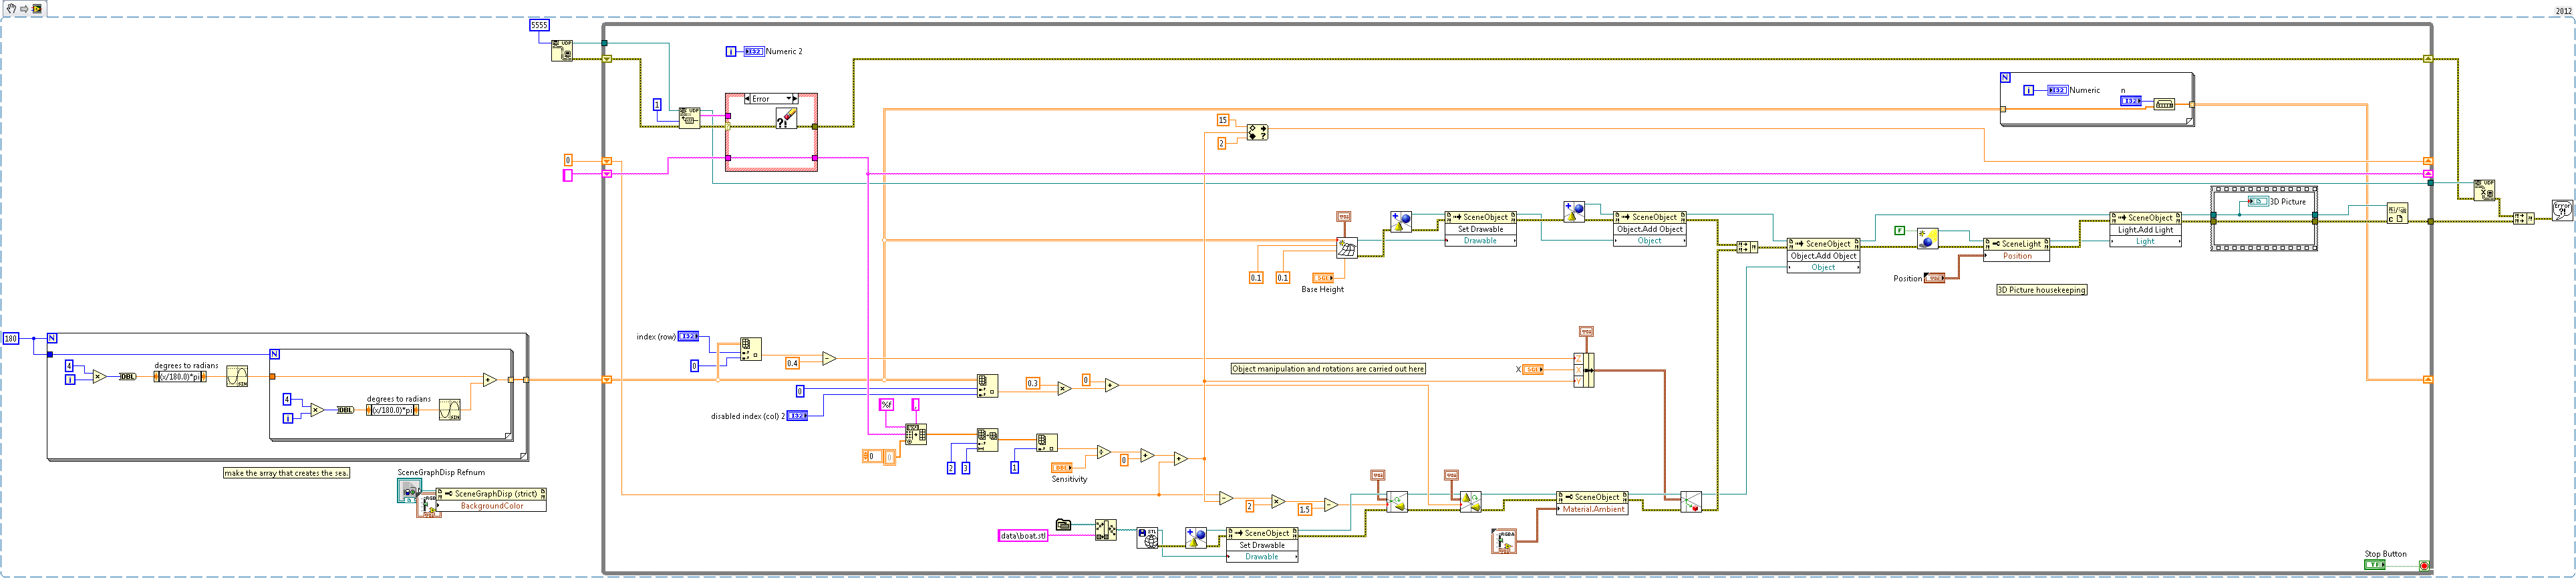Click the 'Numeric 2' indicator label
This screenshot has width=2576, height=578.
(784, 51)
